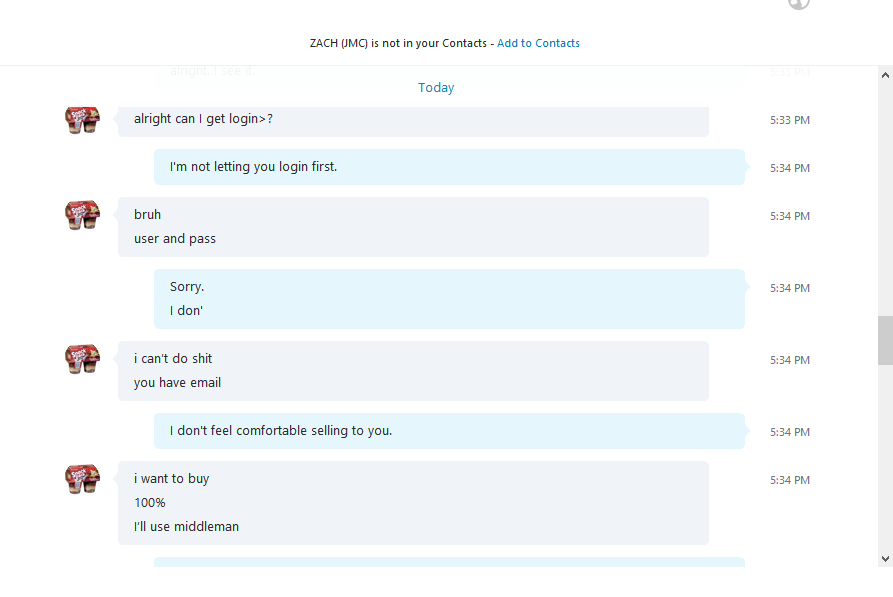The image size is (893, 597).
Task: Click the scrollbar up arrow
Action: 885,75
